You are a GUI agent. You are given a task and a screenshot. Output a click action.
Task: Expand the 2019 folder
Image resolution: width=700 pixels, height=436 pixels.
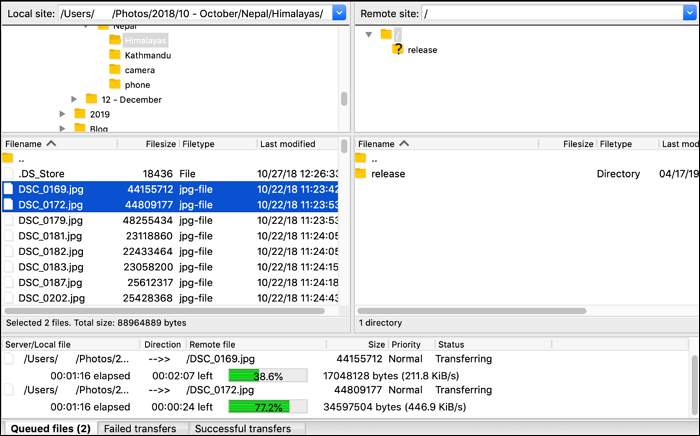(x=62, y=114)
